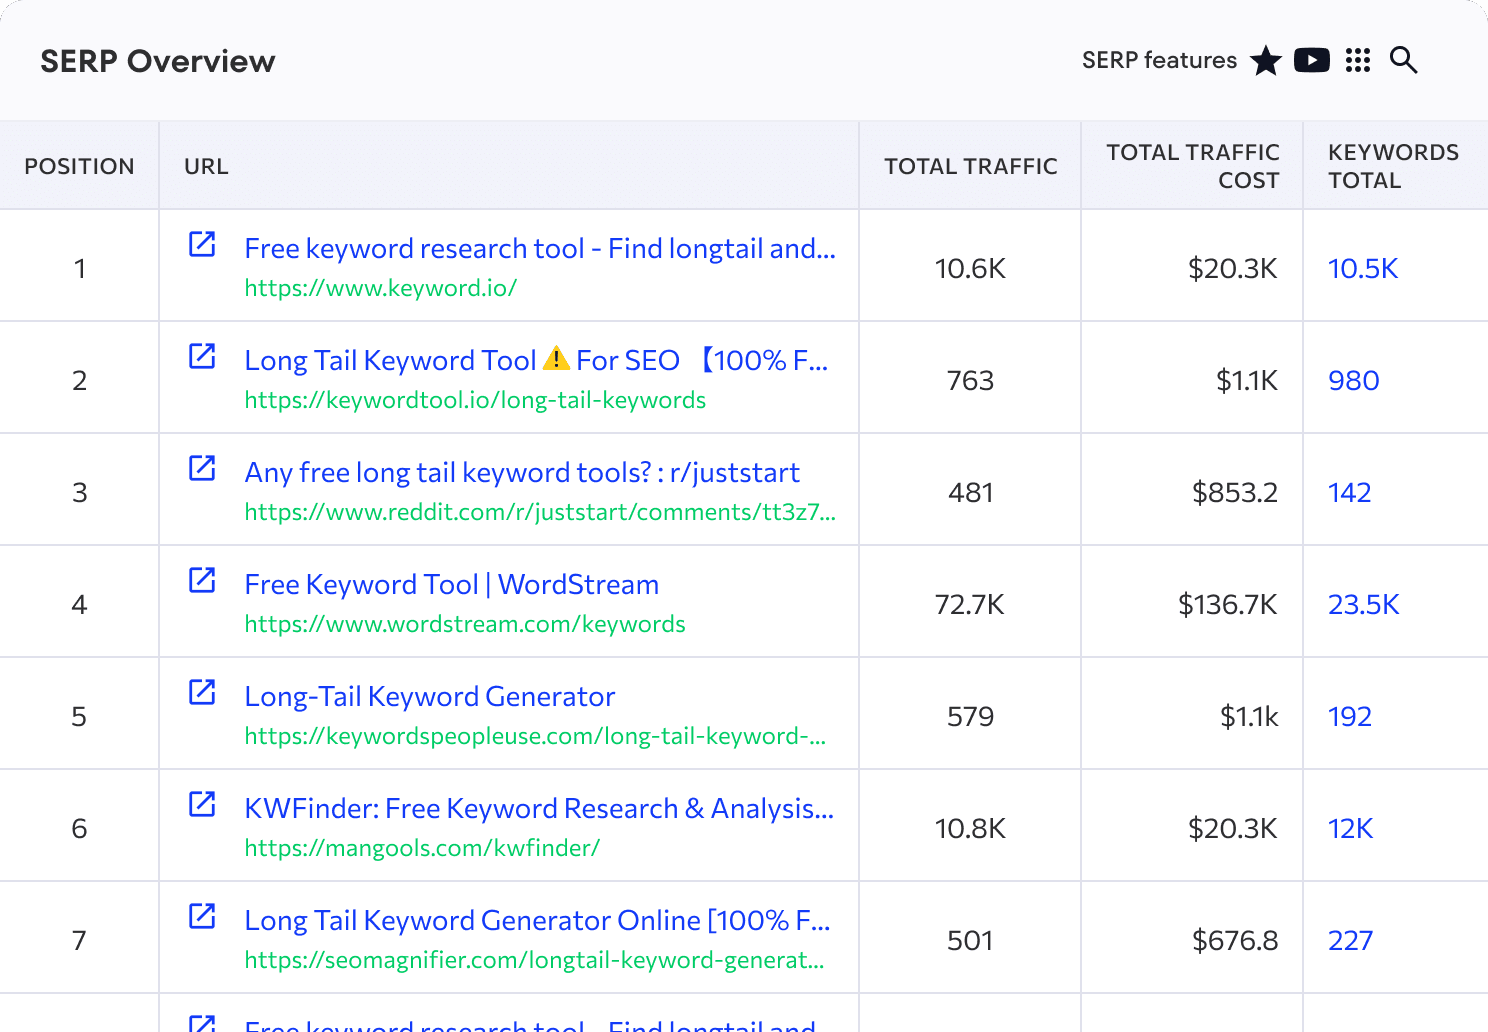Click the 'Free Keyword Tool | WordStream' link
This screenshot has width=1488, height=1032.
point(451,584)
